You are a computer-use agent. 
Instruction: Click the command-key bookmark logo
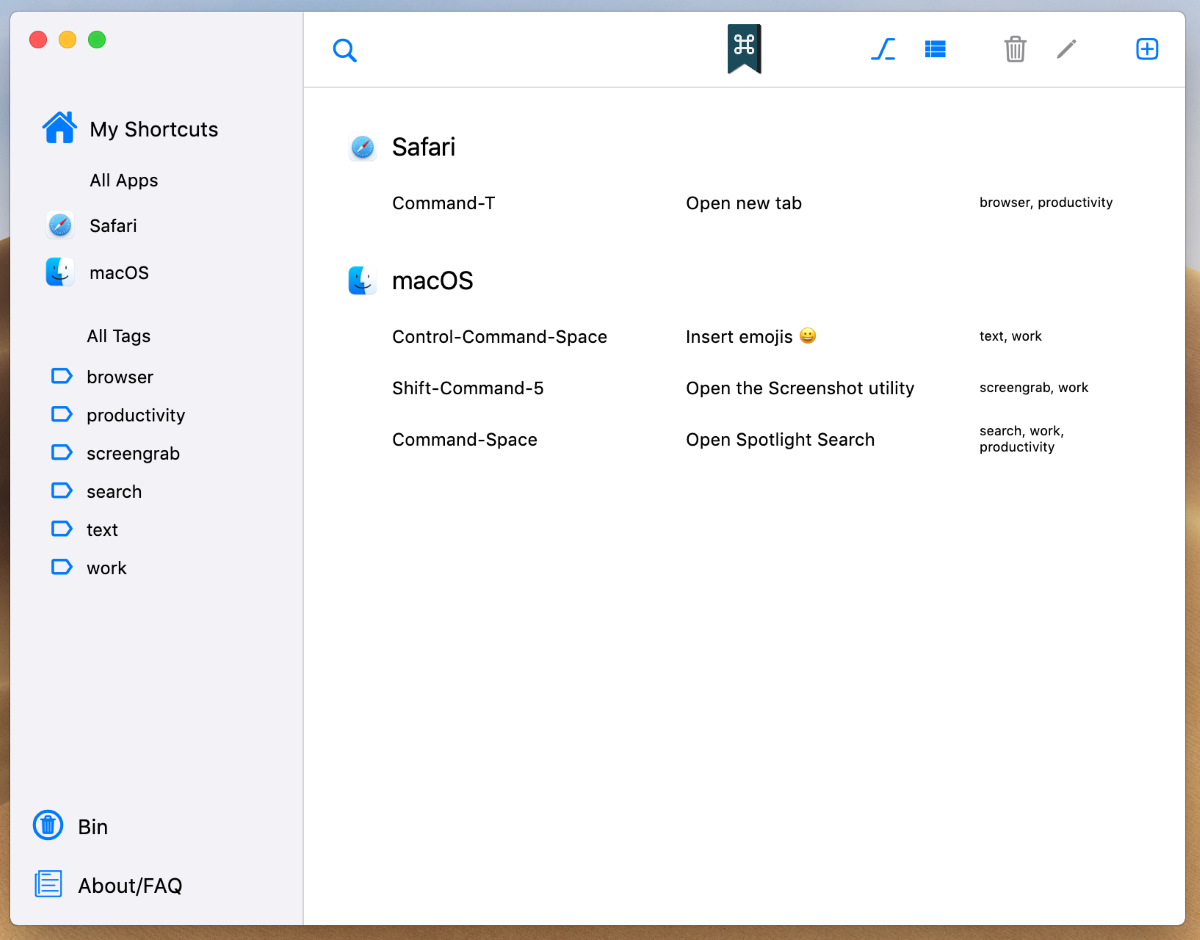click(744, 48)
